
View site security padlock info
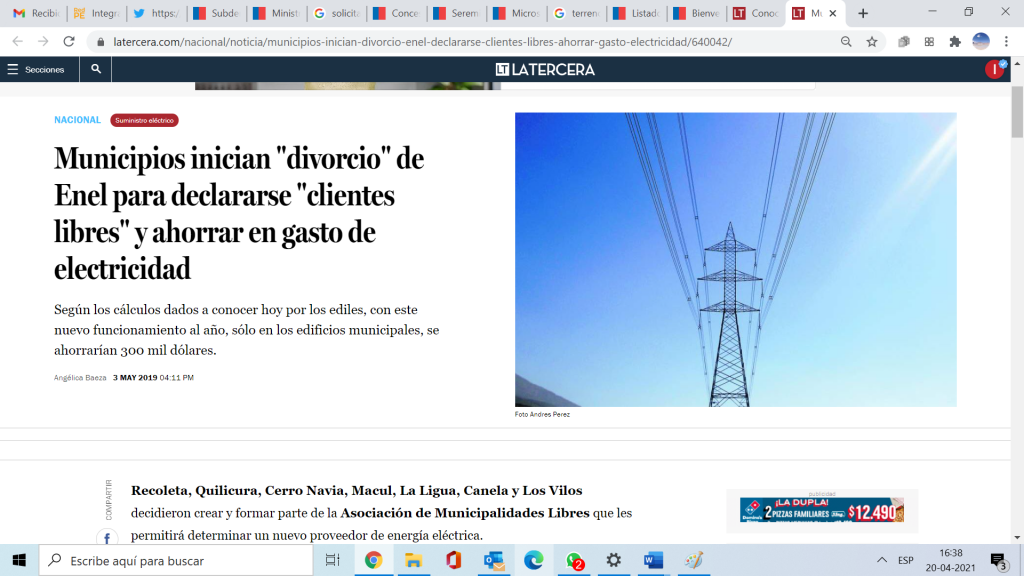tap(100, 42)
